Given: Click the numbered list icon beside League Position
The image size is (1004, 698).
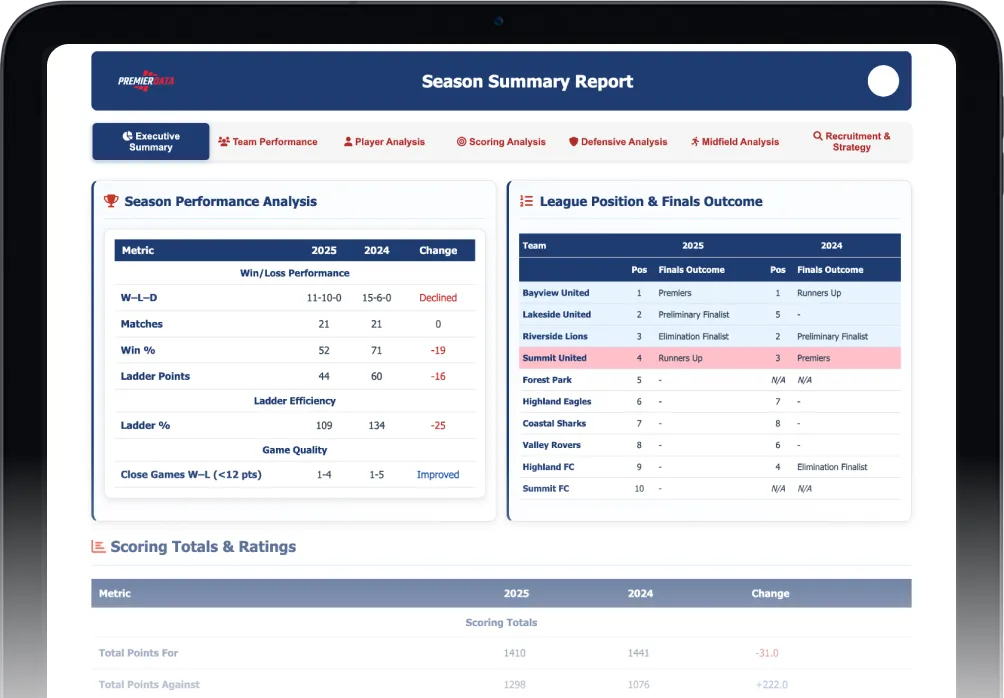Looking at the screenshot, I should (x=526, y=201).
